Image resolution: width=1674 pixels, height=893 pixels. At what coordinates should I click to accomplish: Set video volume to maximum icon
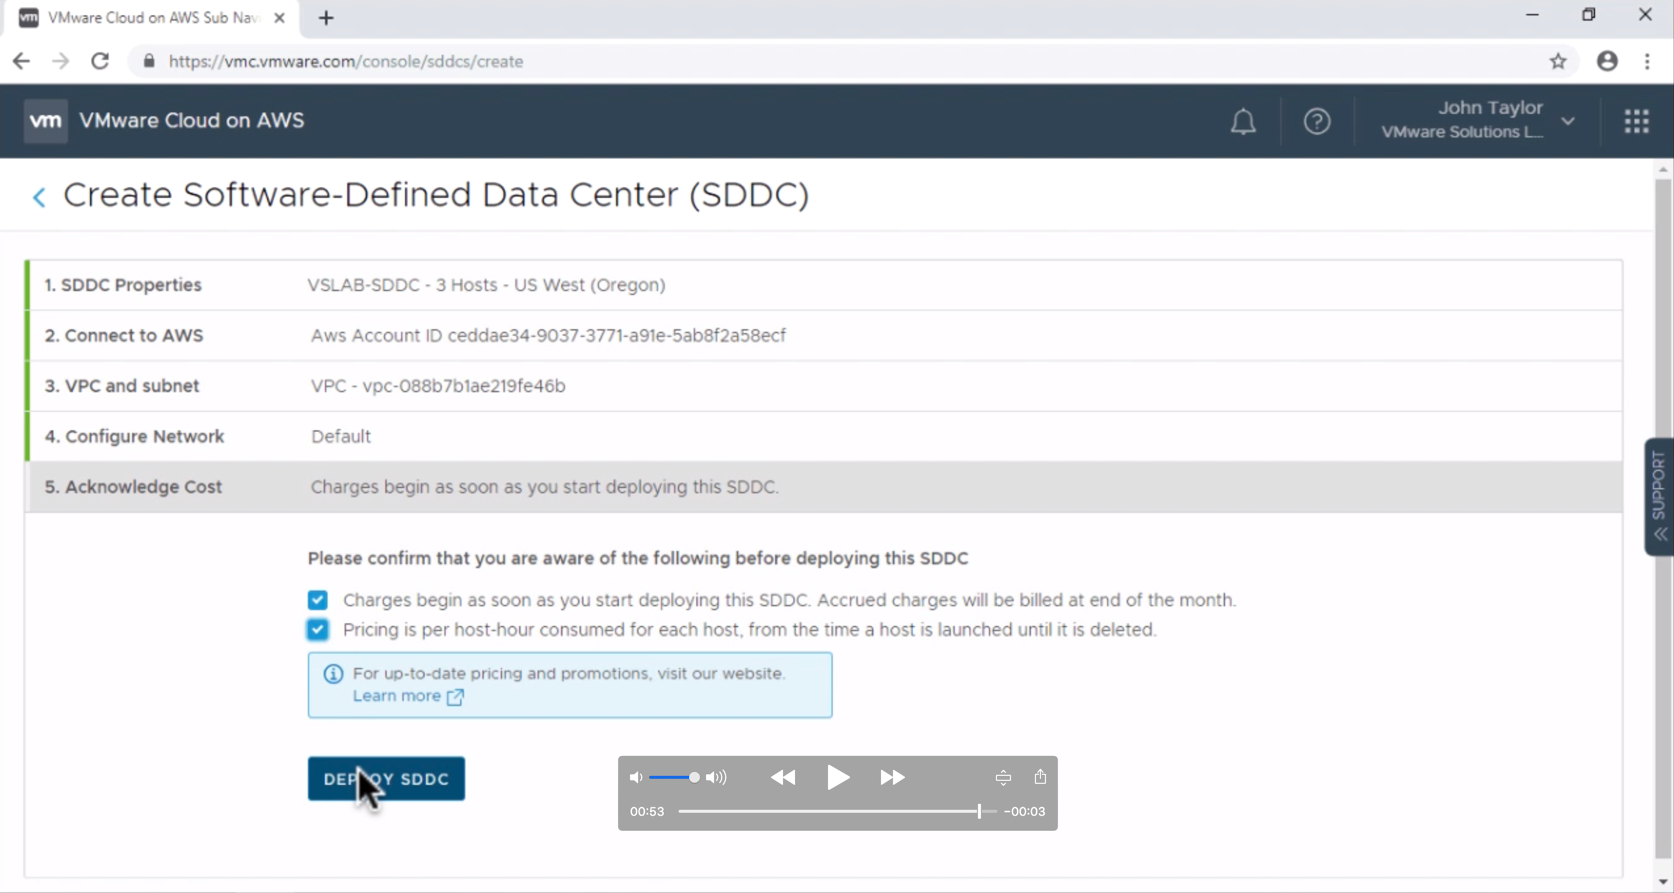tap(716, 777)
